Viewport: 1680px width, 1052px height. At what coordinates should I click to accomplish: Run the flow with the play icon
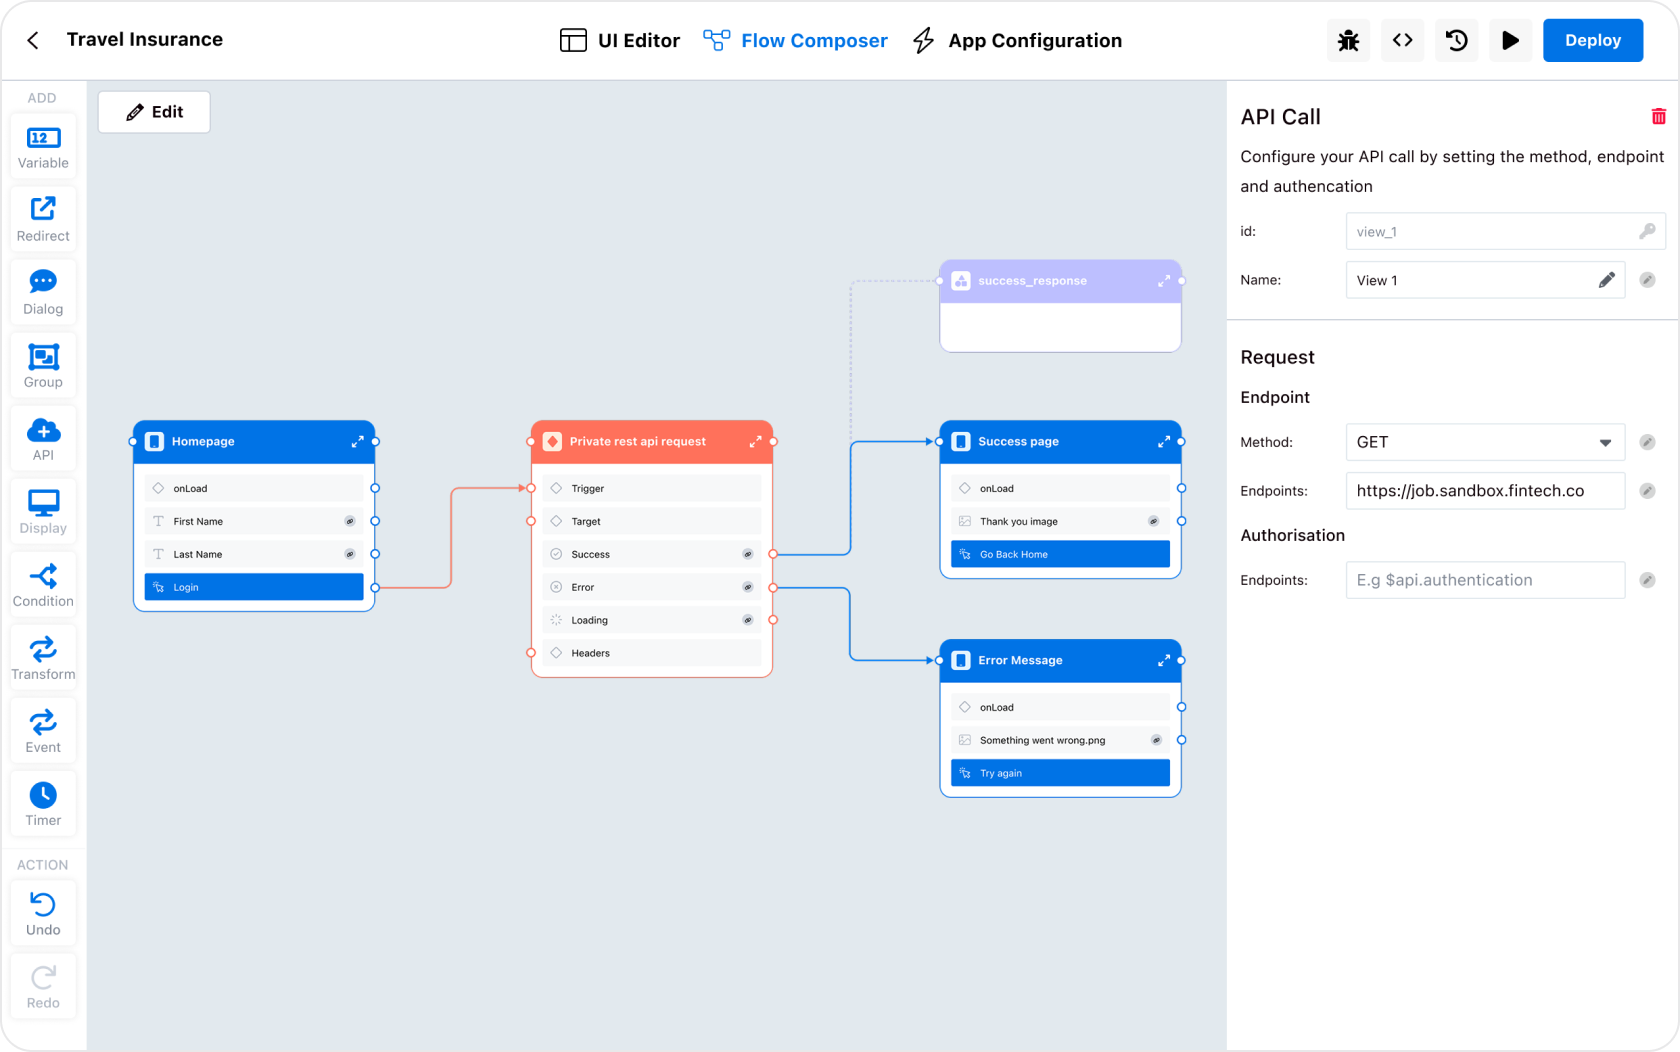pos(1510,40)
